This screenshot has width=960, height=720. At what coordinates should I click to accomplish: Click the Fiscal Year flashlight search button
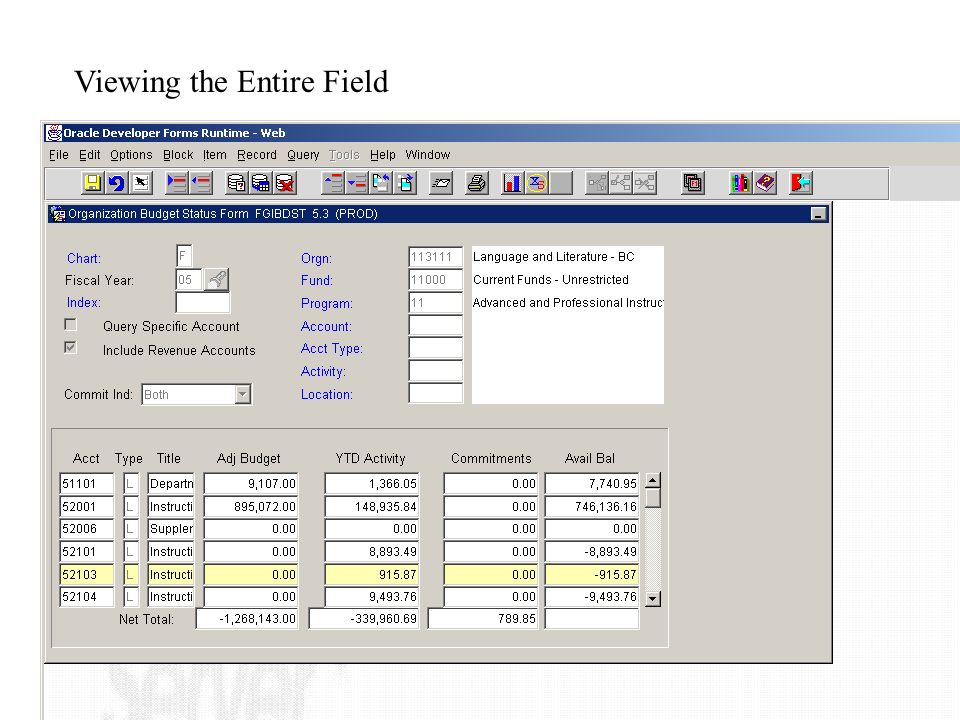click(x=217, y=280)
